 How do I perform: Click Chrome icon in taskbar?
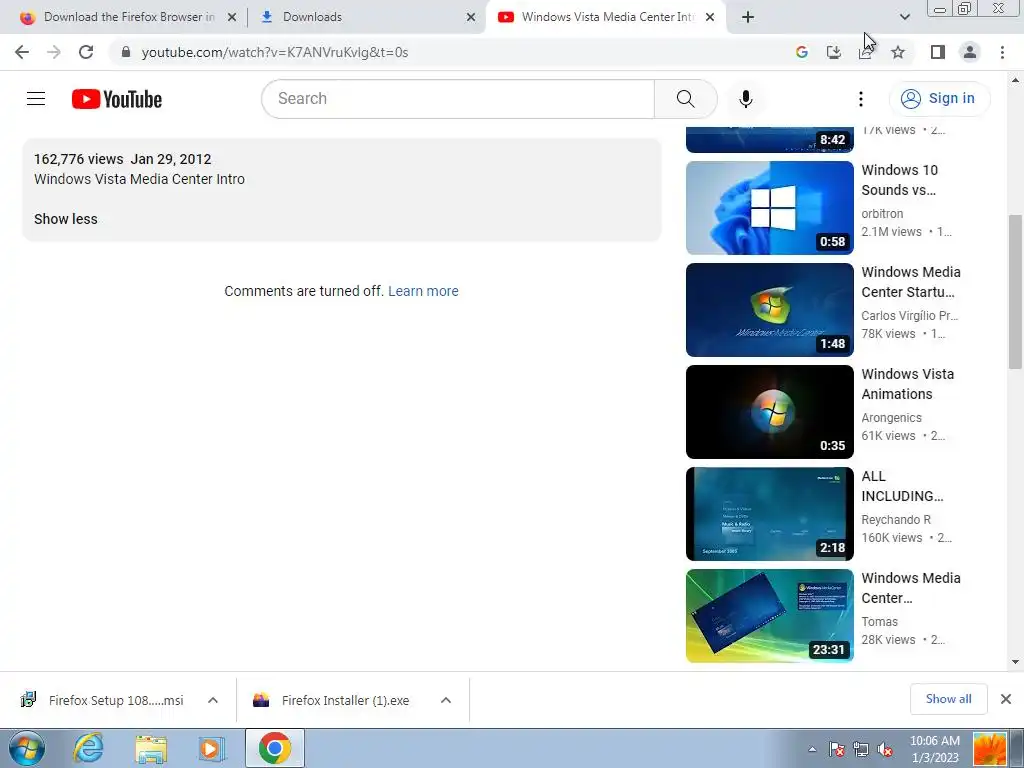click(x=275, y=748)
